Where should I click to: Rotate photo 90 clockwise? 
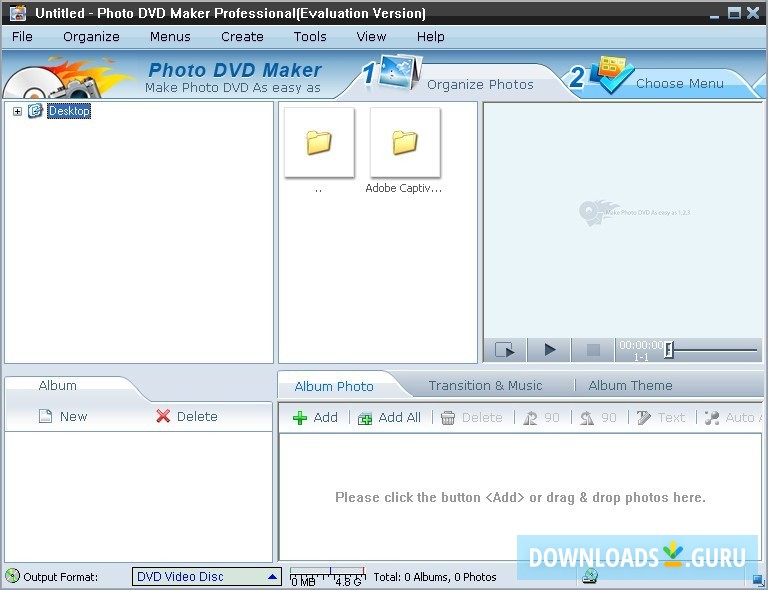[x=541, y=418]
